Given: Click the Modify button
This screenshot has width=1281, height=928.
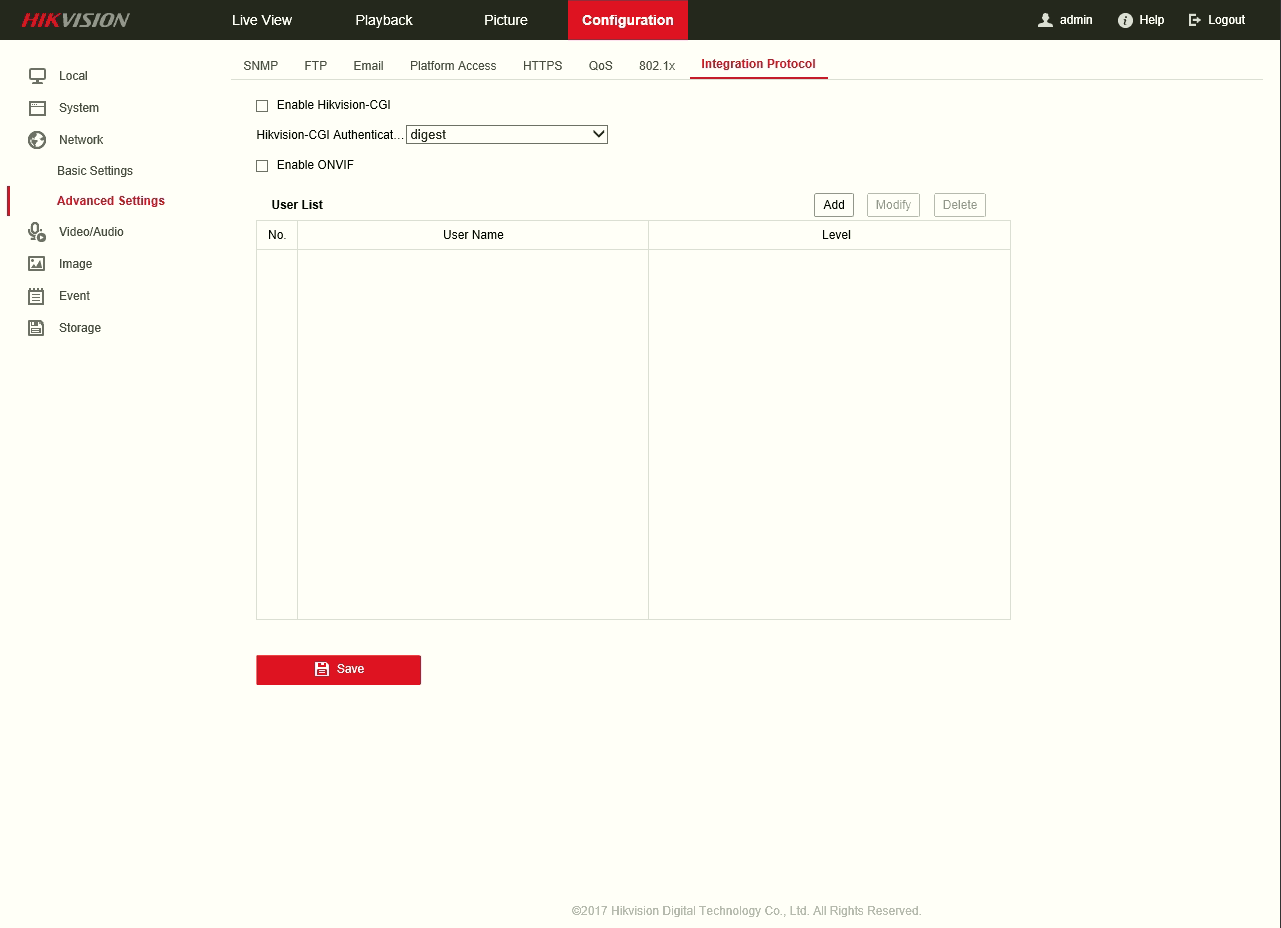Looking at the screenshot, I should tap(893, 205).
